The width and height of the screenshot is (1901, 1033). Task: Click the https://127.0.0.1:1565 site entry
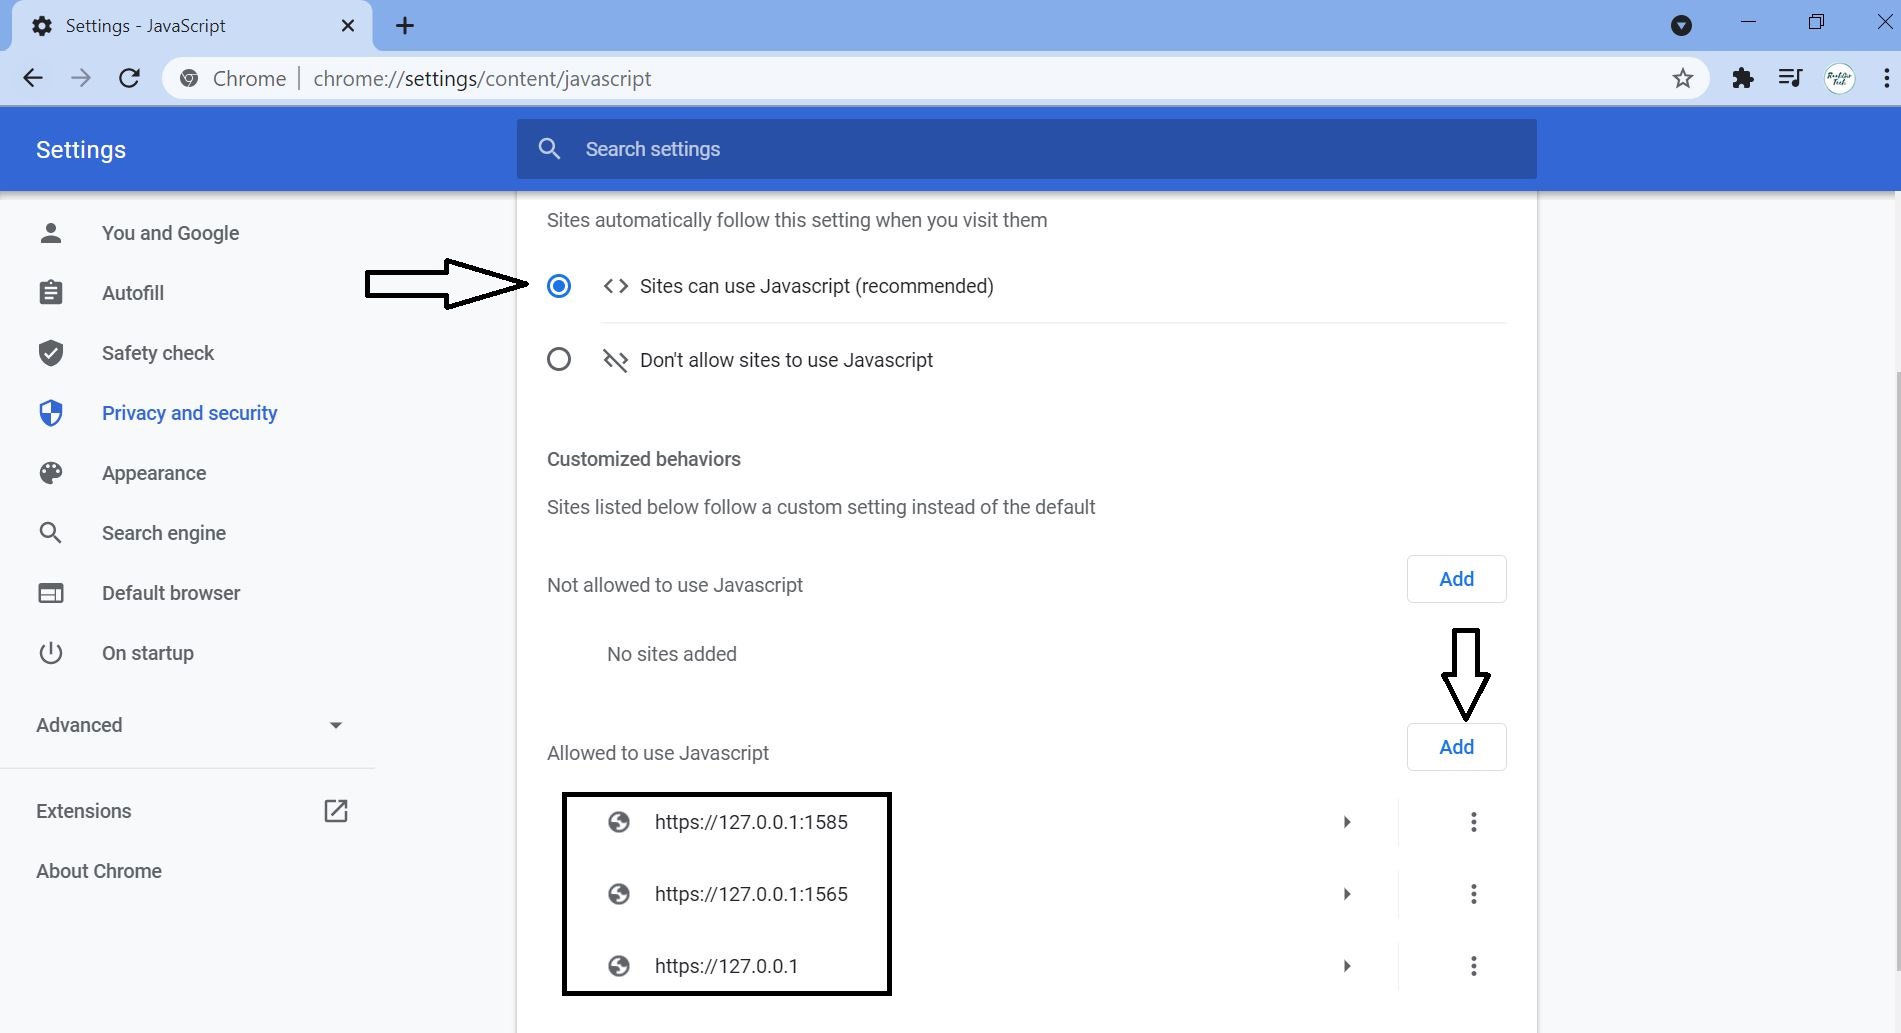click(751, 894)
